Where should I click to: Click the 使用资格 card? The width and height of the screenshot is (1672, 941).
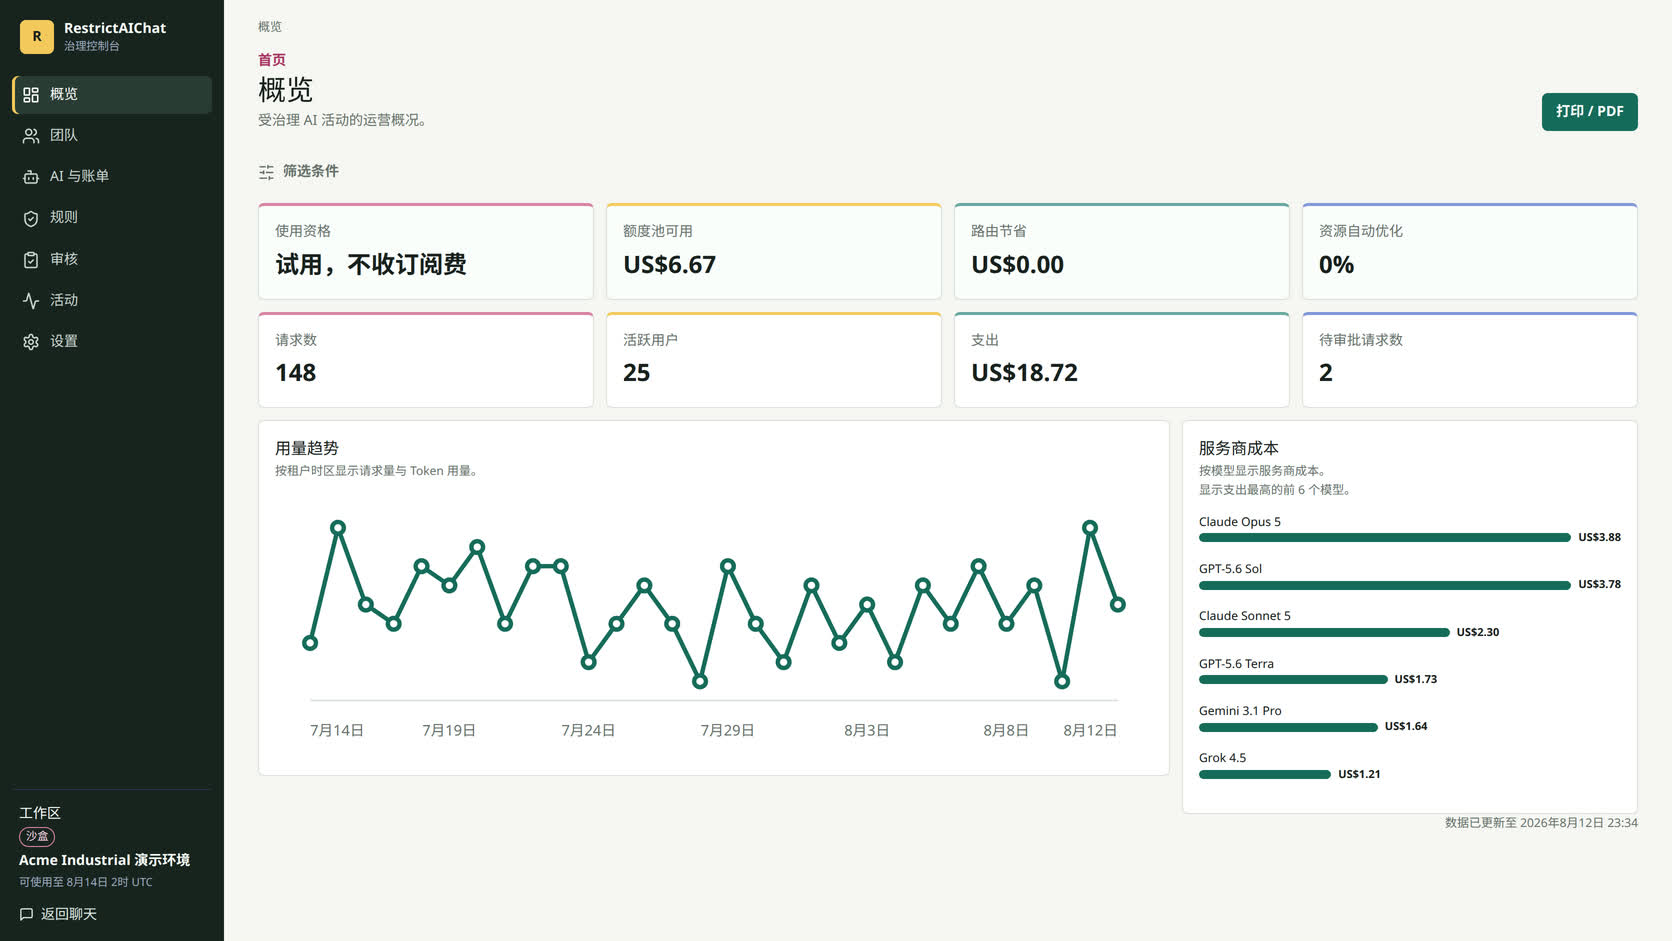pos(426,251)
